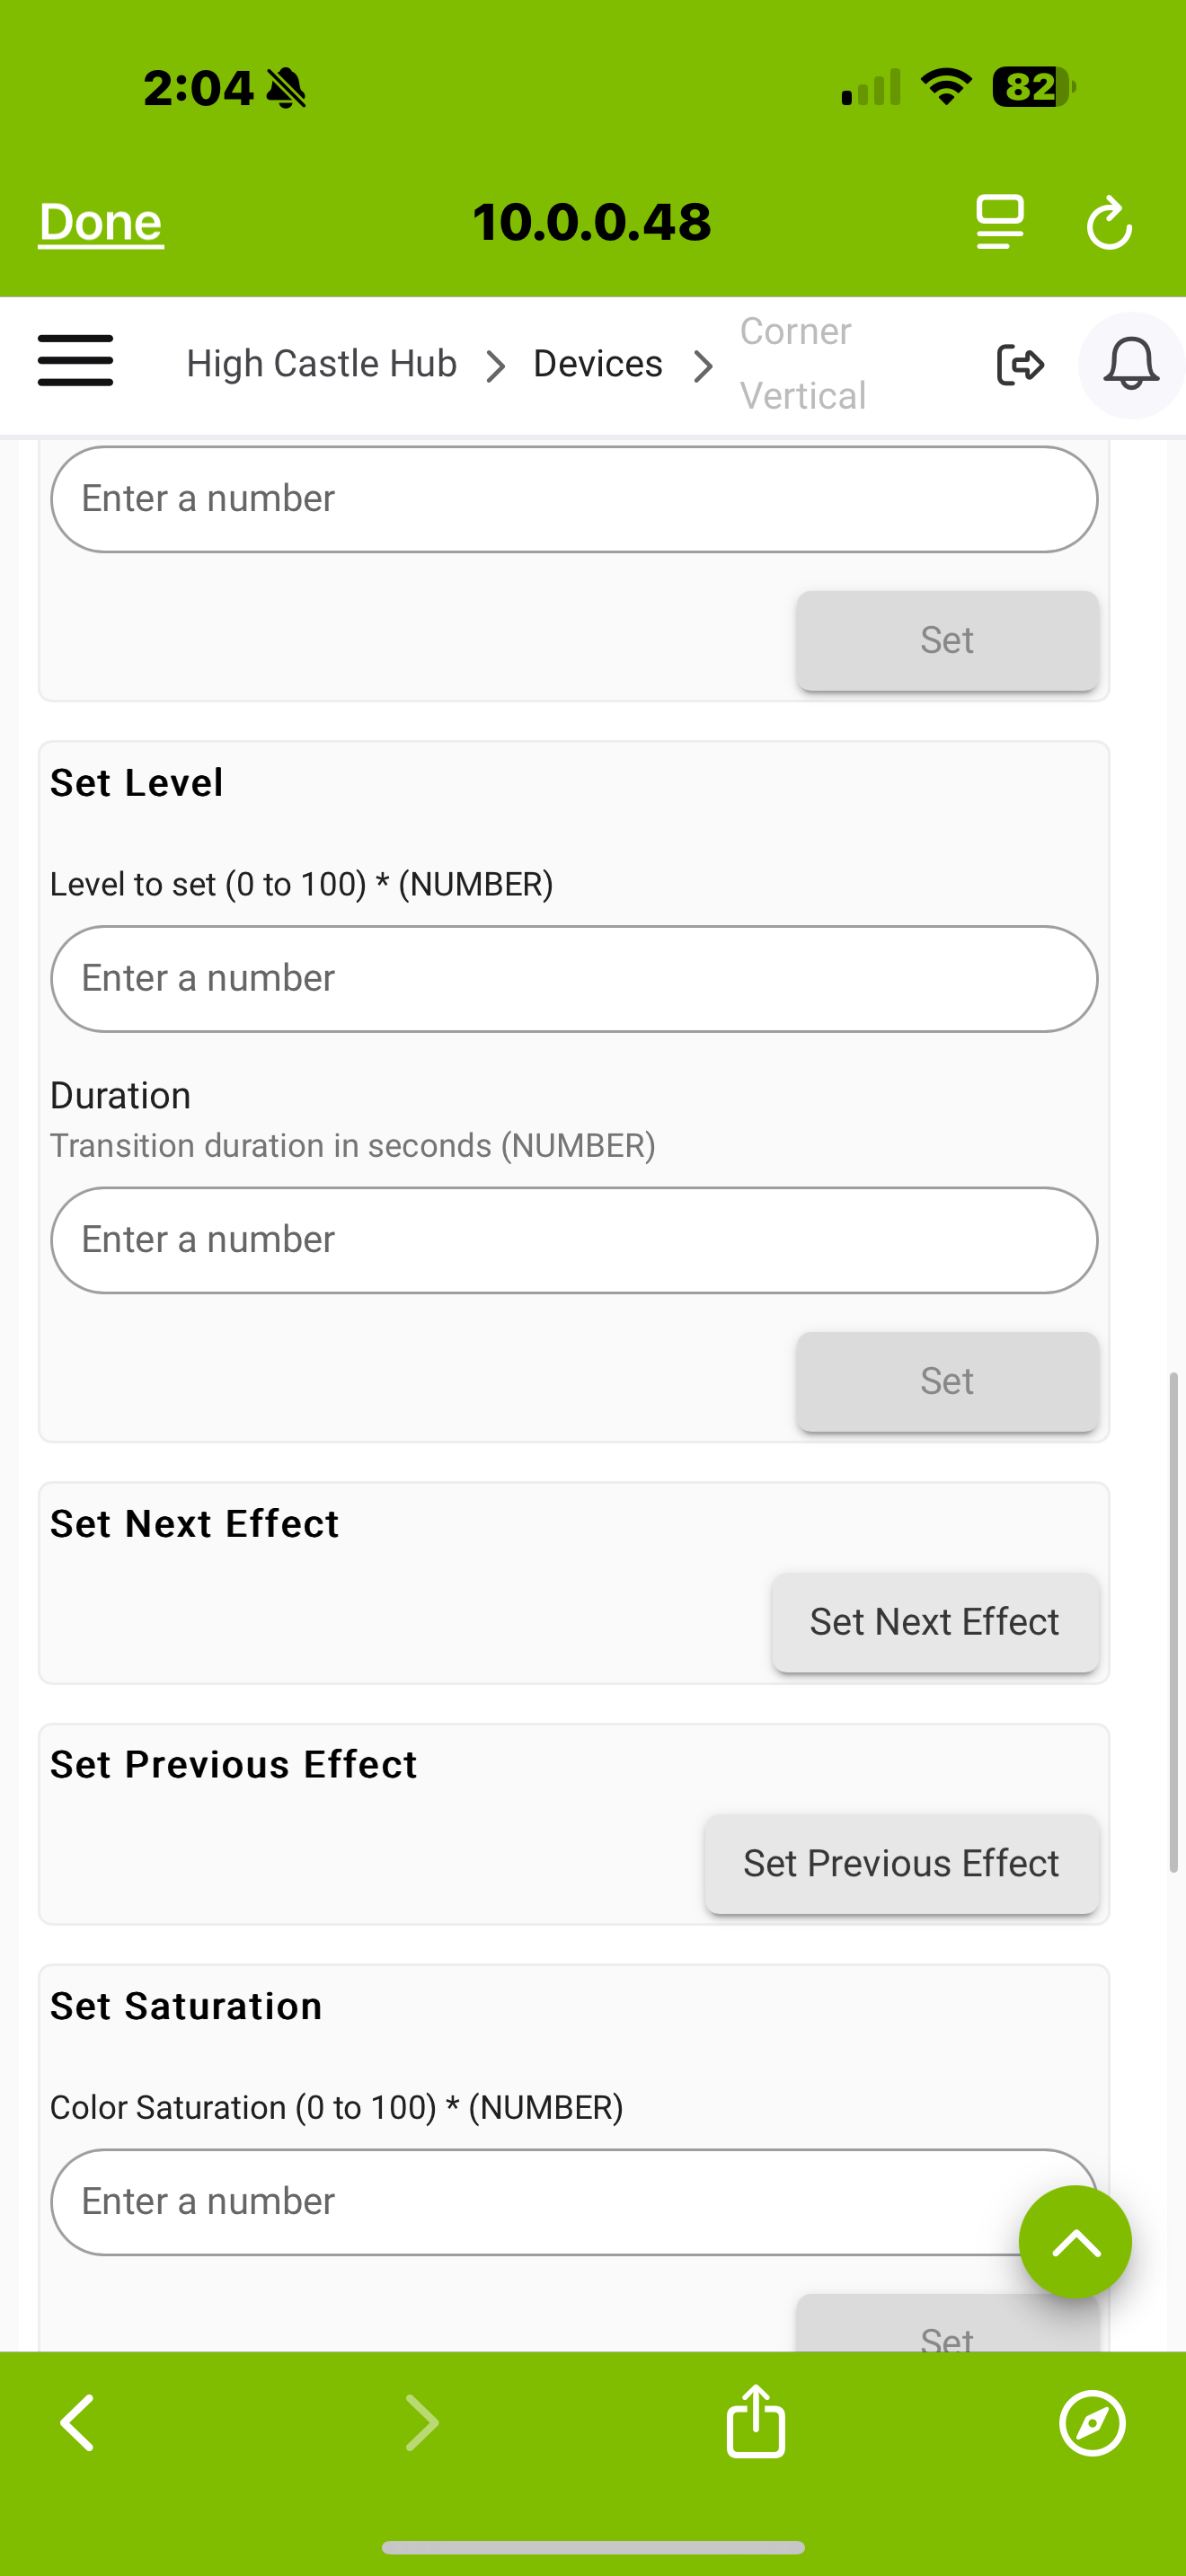Click the transition Duration number field
Screen dimensions: 1186x2576
[573, 1239]
